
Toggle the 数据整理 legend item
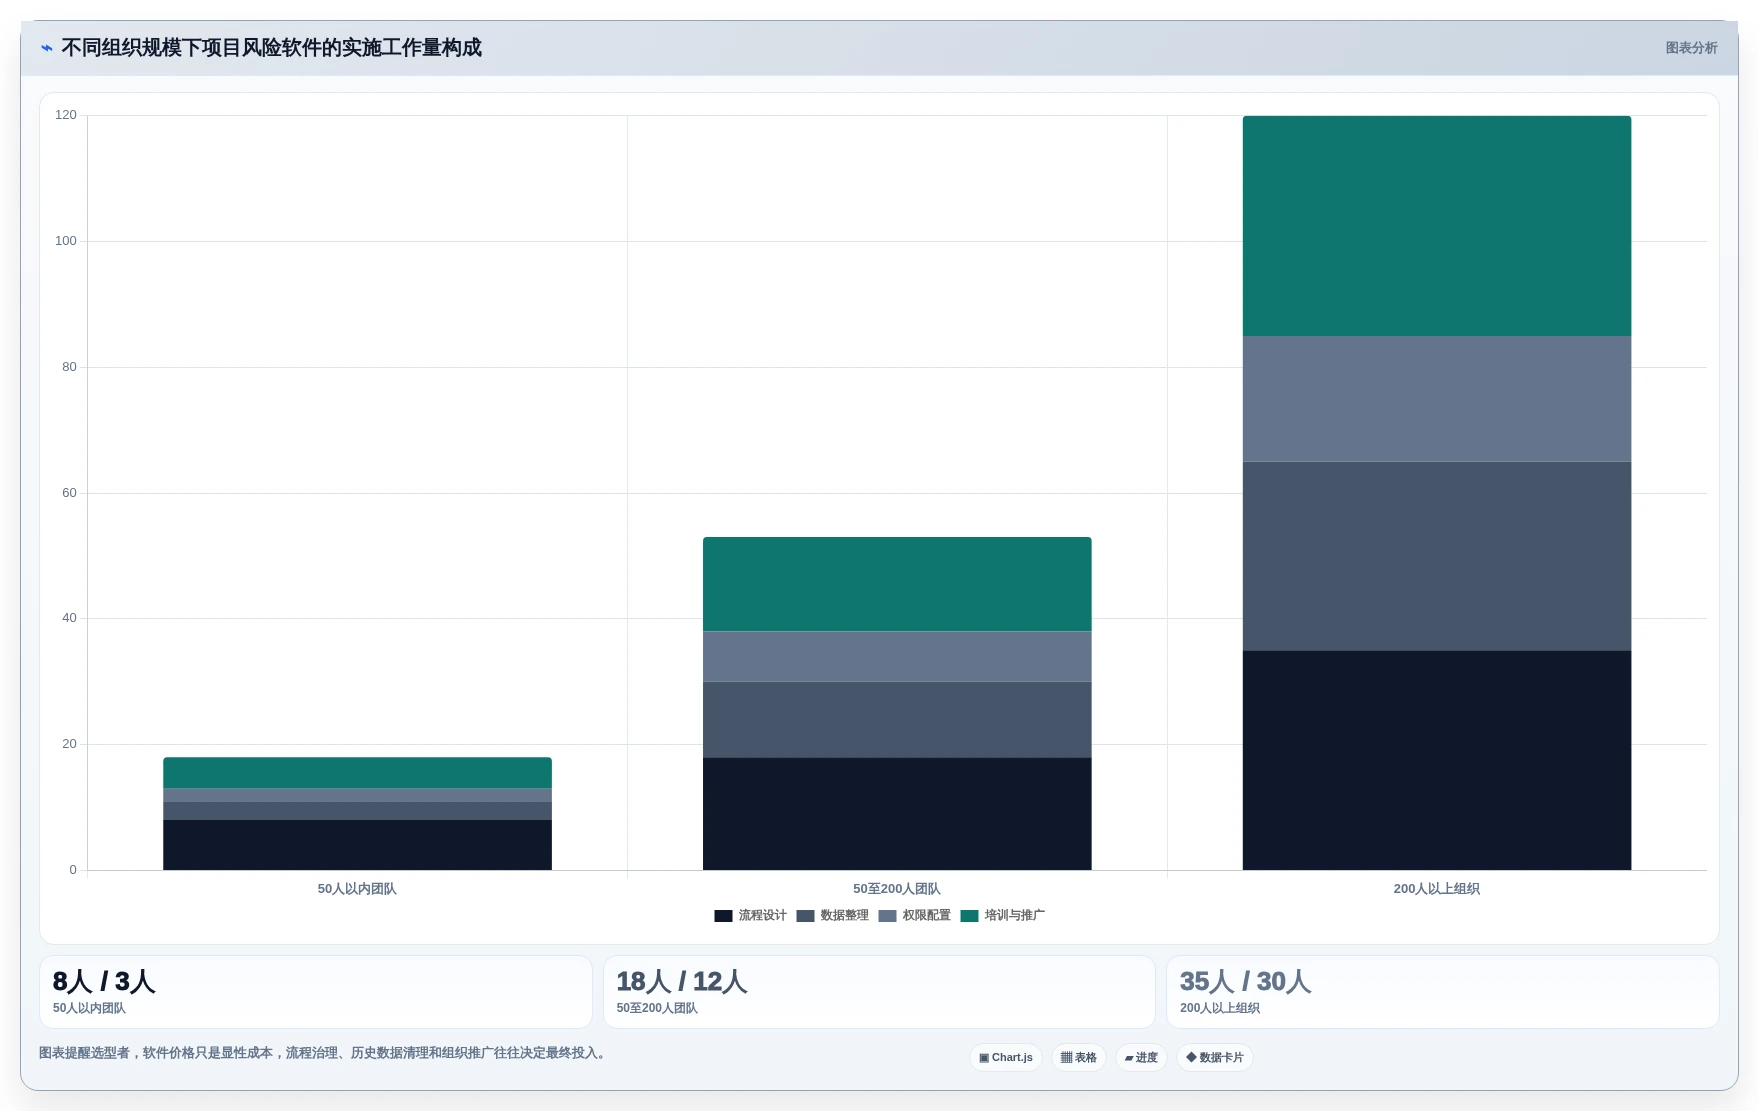tap(833, 915)
